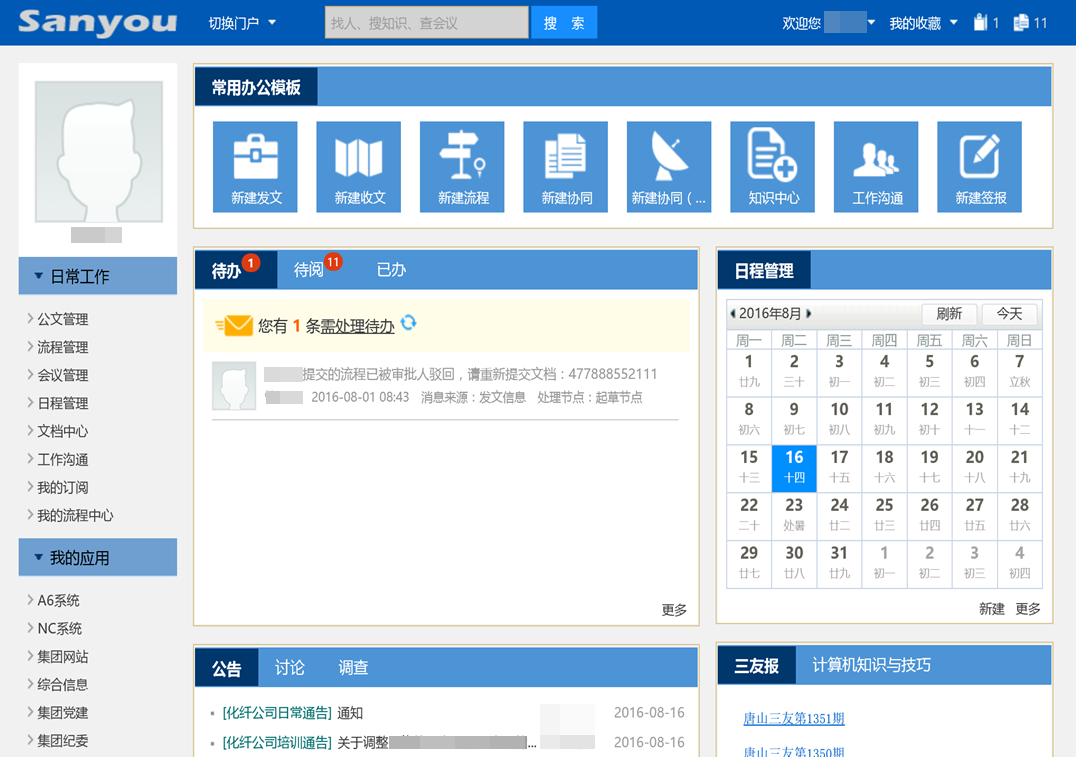The width and height of the screenshot is (1076, 757).
Task: Click the blue refresh icon beside 需处理待办
Action: tap(408, 323)
